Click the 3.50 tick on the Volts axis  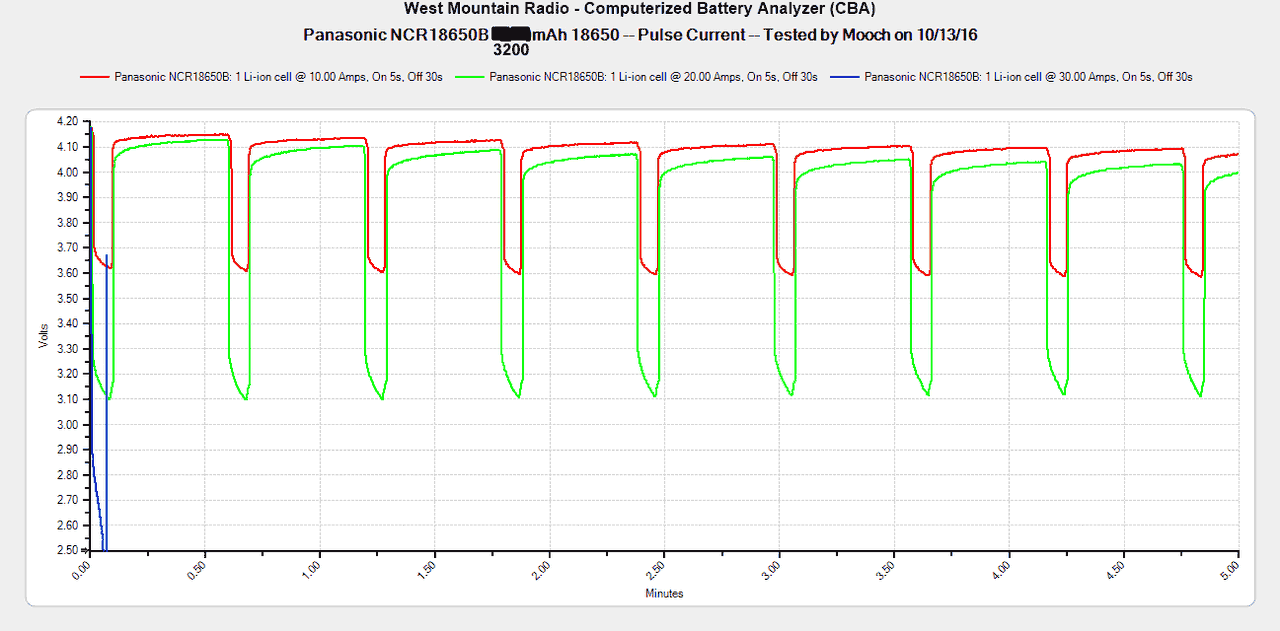pyautogui.click(x=67, y=298)
